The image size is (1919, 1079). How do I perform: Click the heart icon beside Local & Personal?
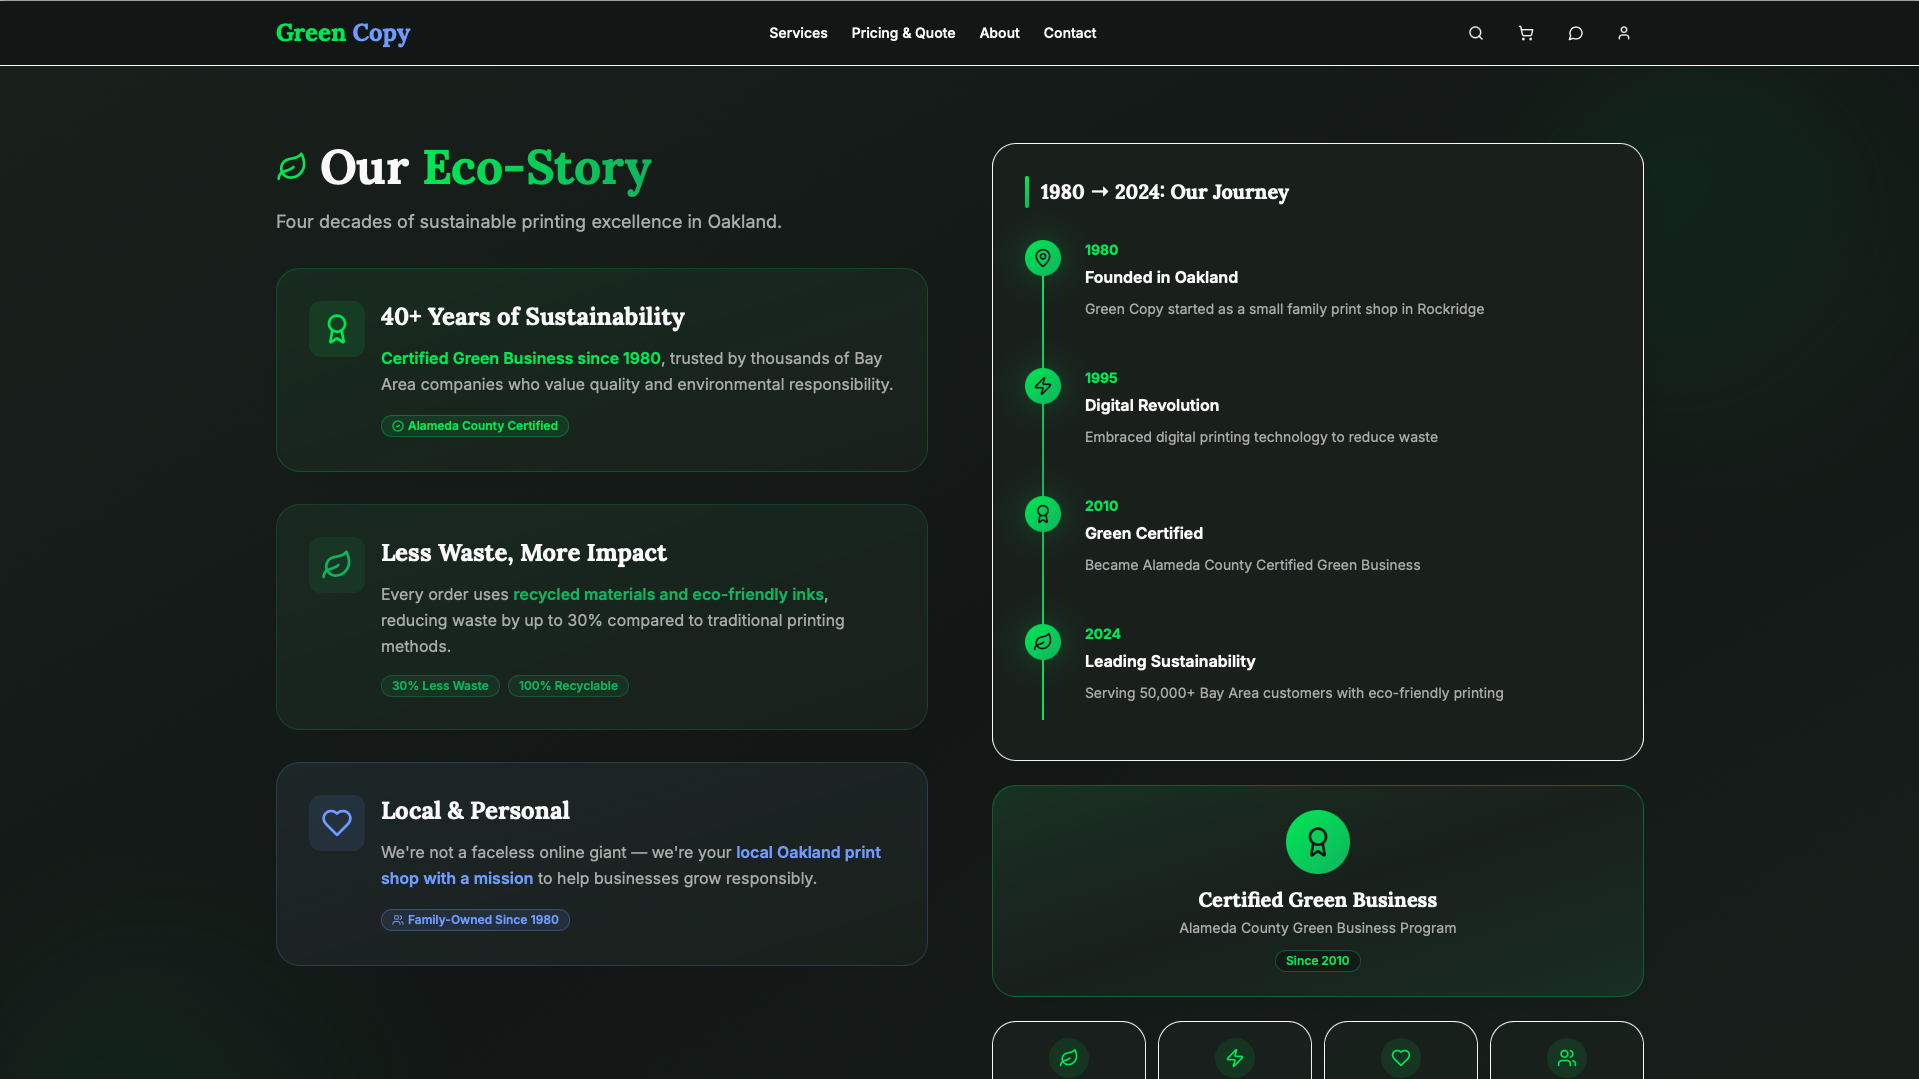coord(337,823)
